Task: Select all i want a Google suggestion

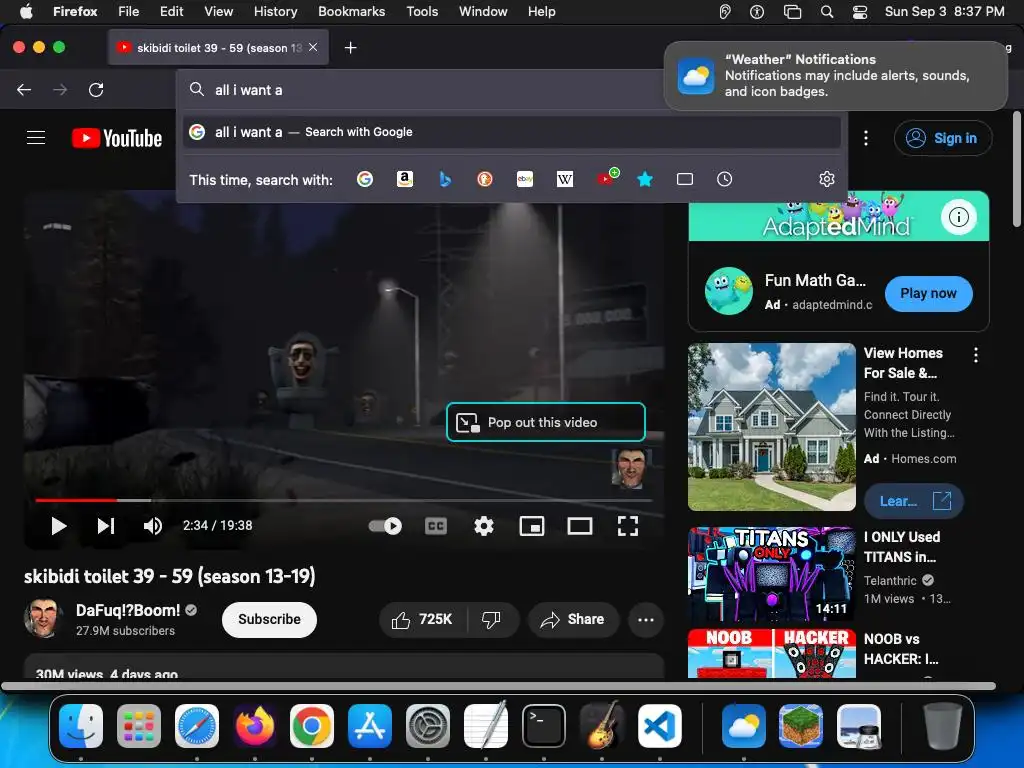Action: tap(511, 132)
